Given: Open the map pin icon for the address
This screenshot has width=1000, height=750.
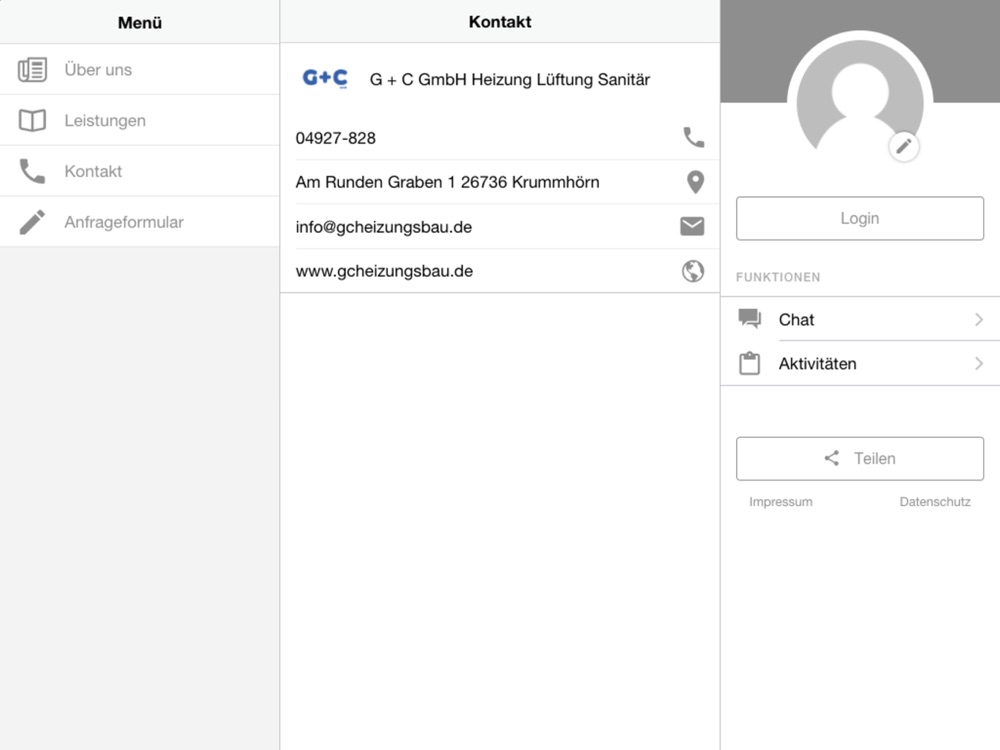Looking at the screenshot, I should click(695, 182).
